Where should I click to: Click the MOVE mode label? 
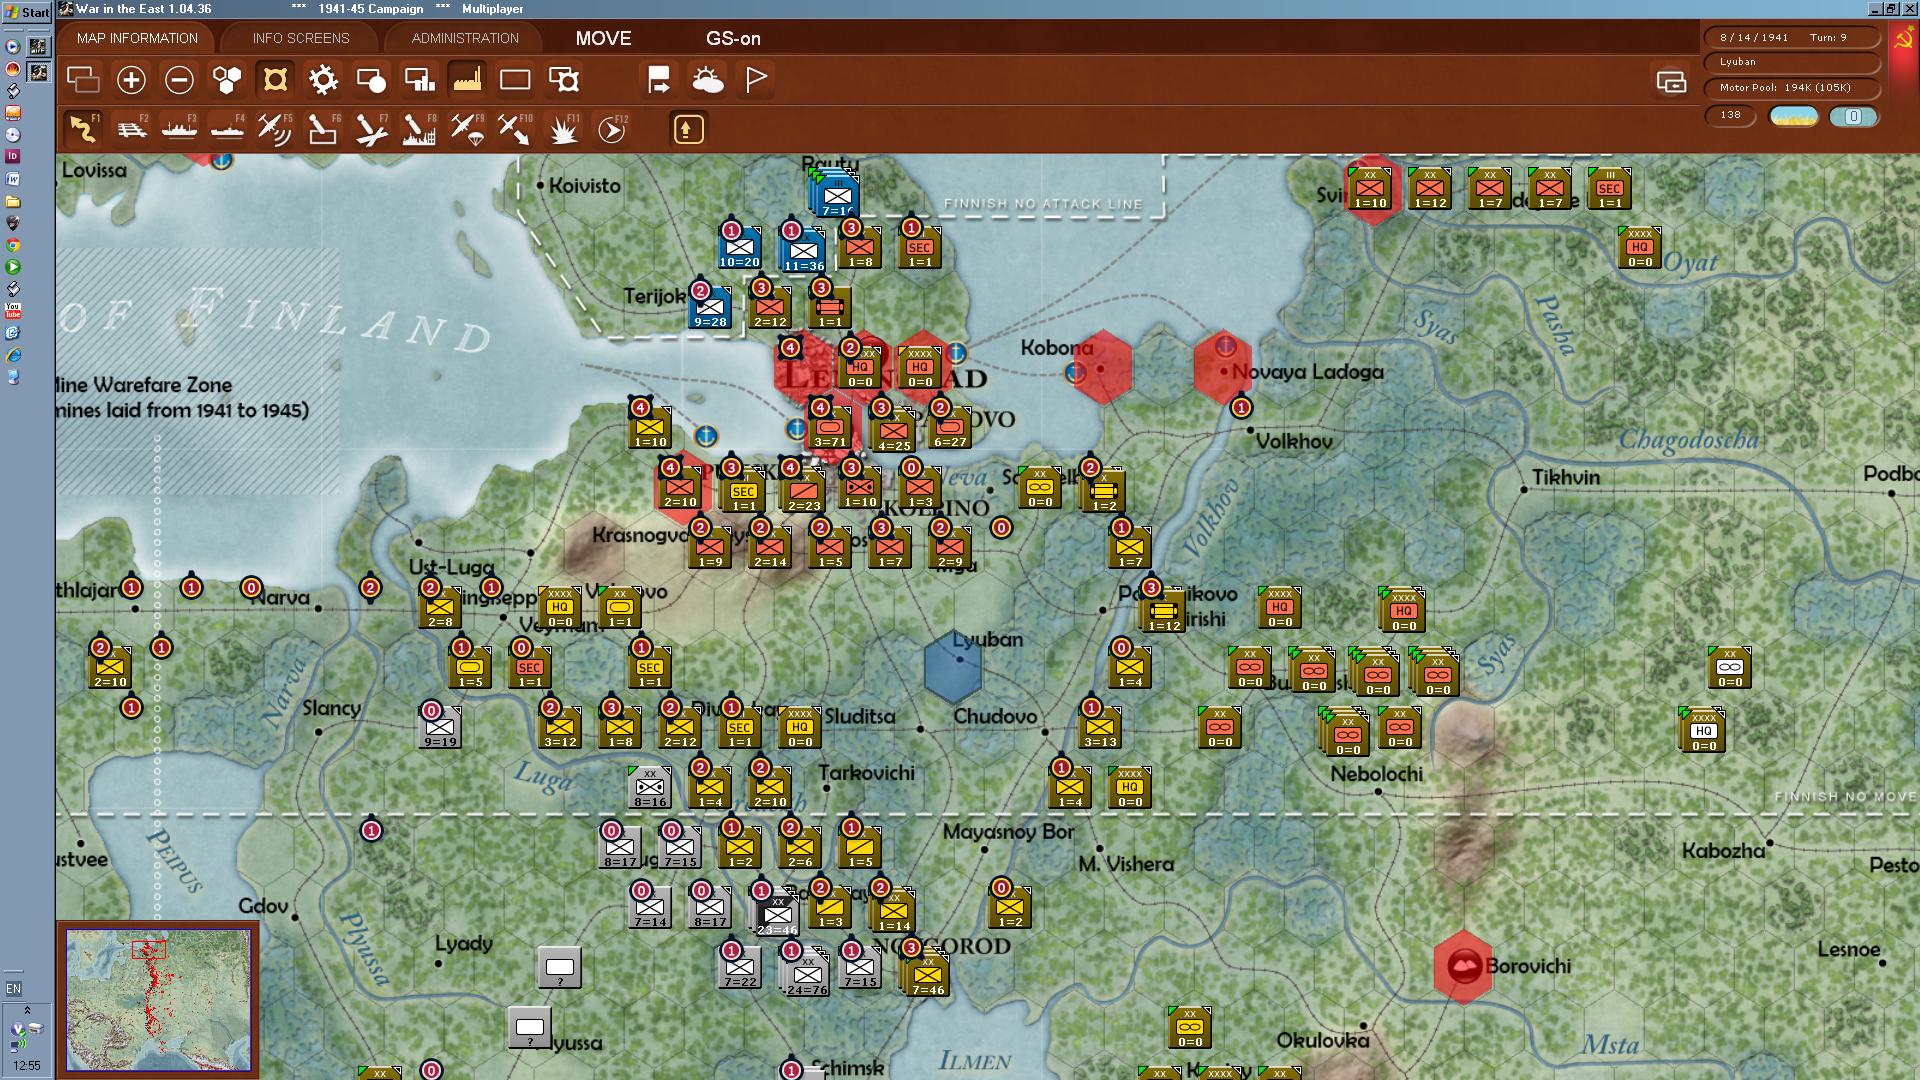pos(603,38)
